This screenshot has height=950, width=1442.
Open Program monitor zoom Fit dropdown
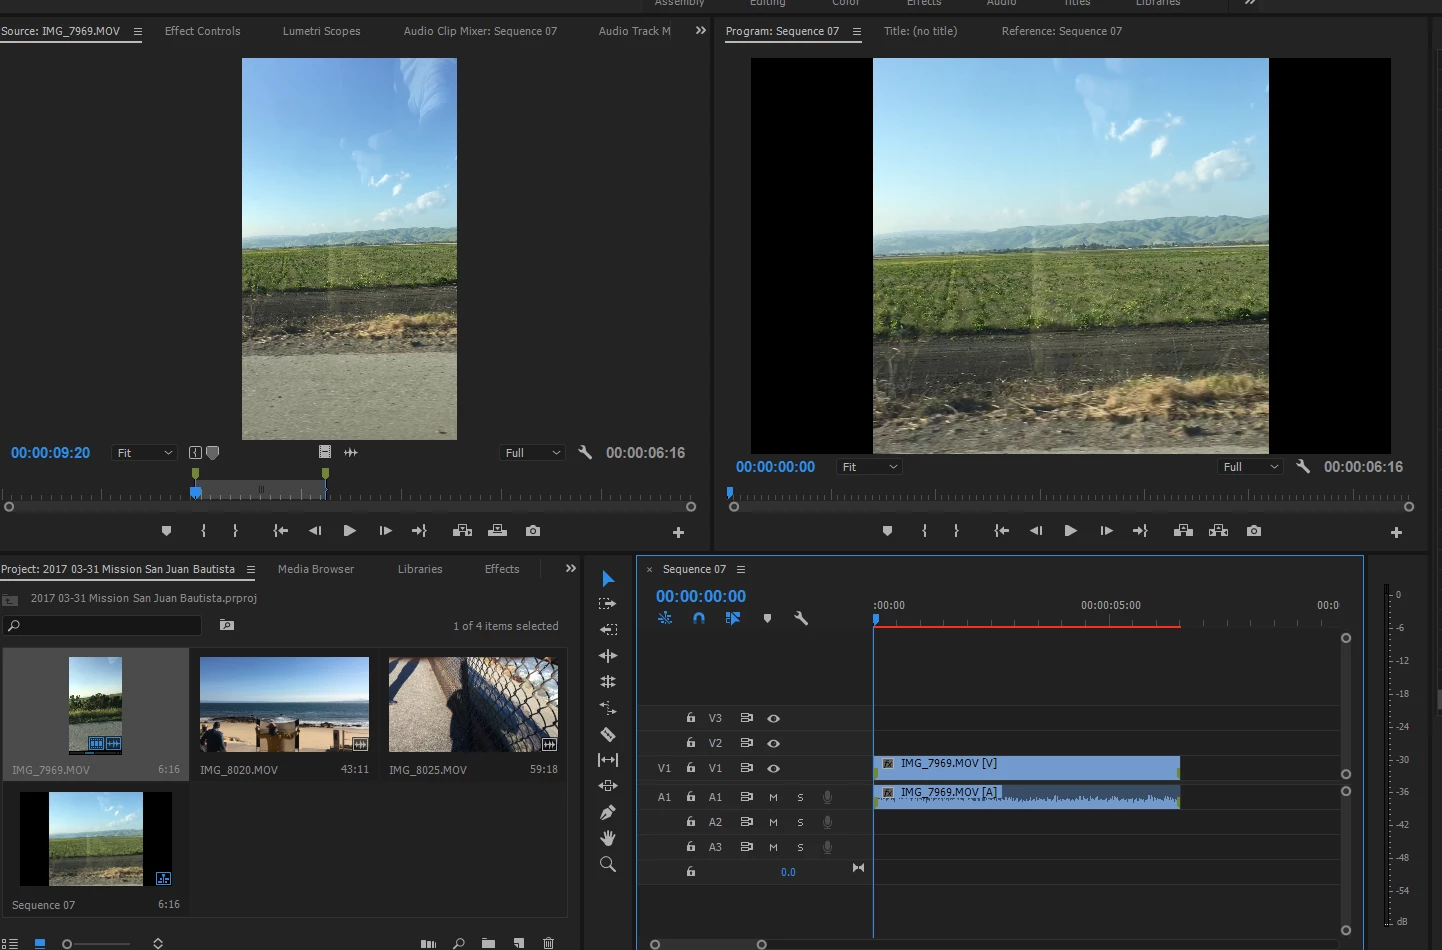tap(869, 467)
